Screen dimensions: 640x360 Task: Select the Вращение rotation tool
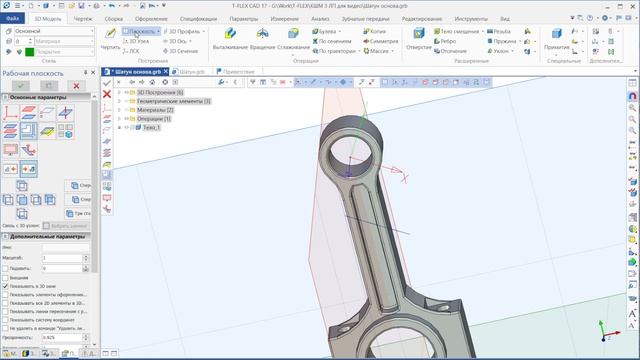coord(262,33)
